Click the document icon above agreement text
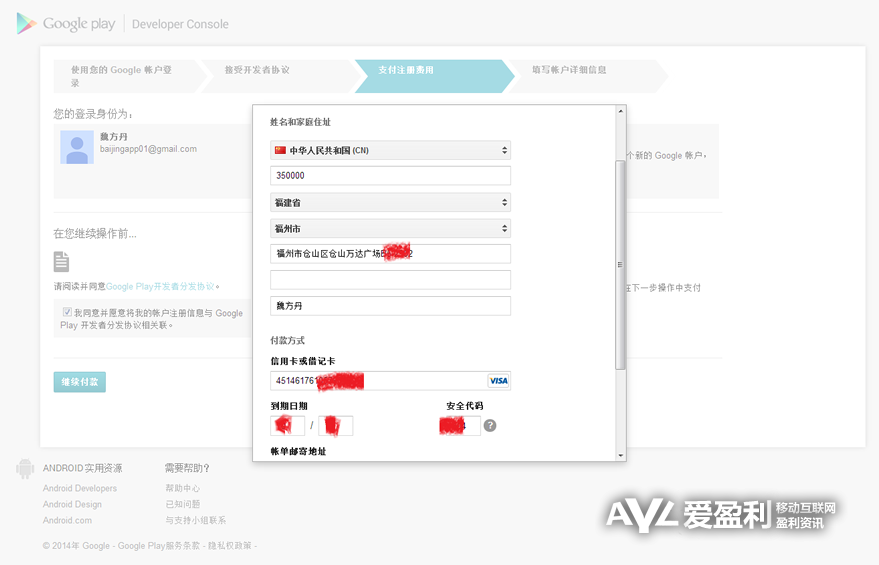The image size is (879, 565). (x=62, y=262)
